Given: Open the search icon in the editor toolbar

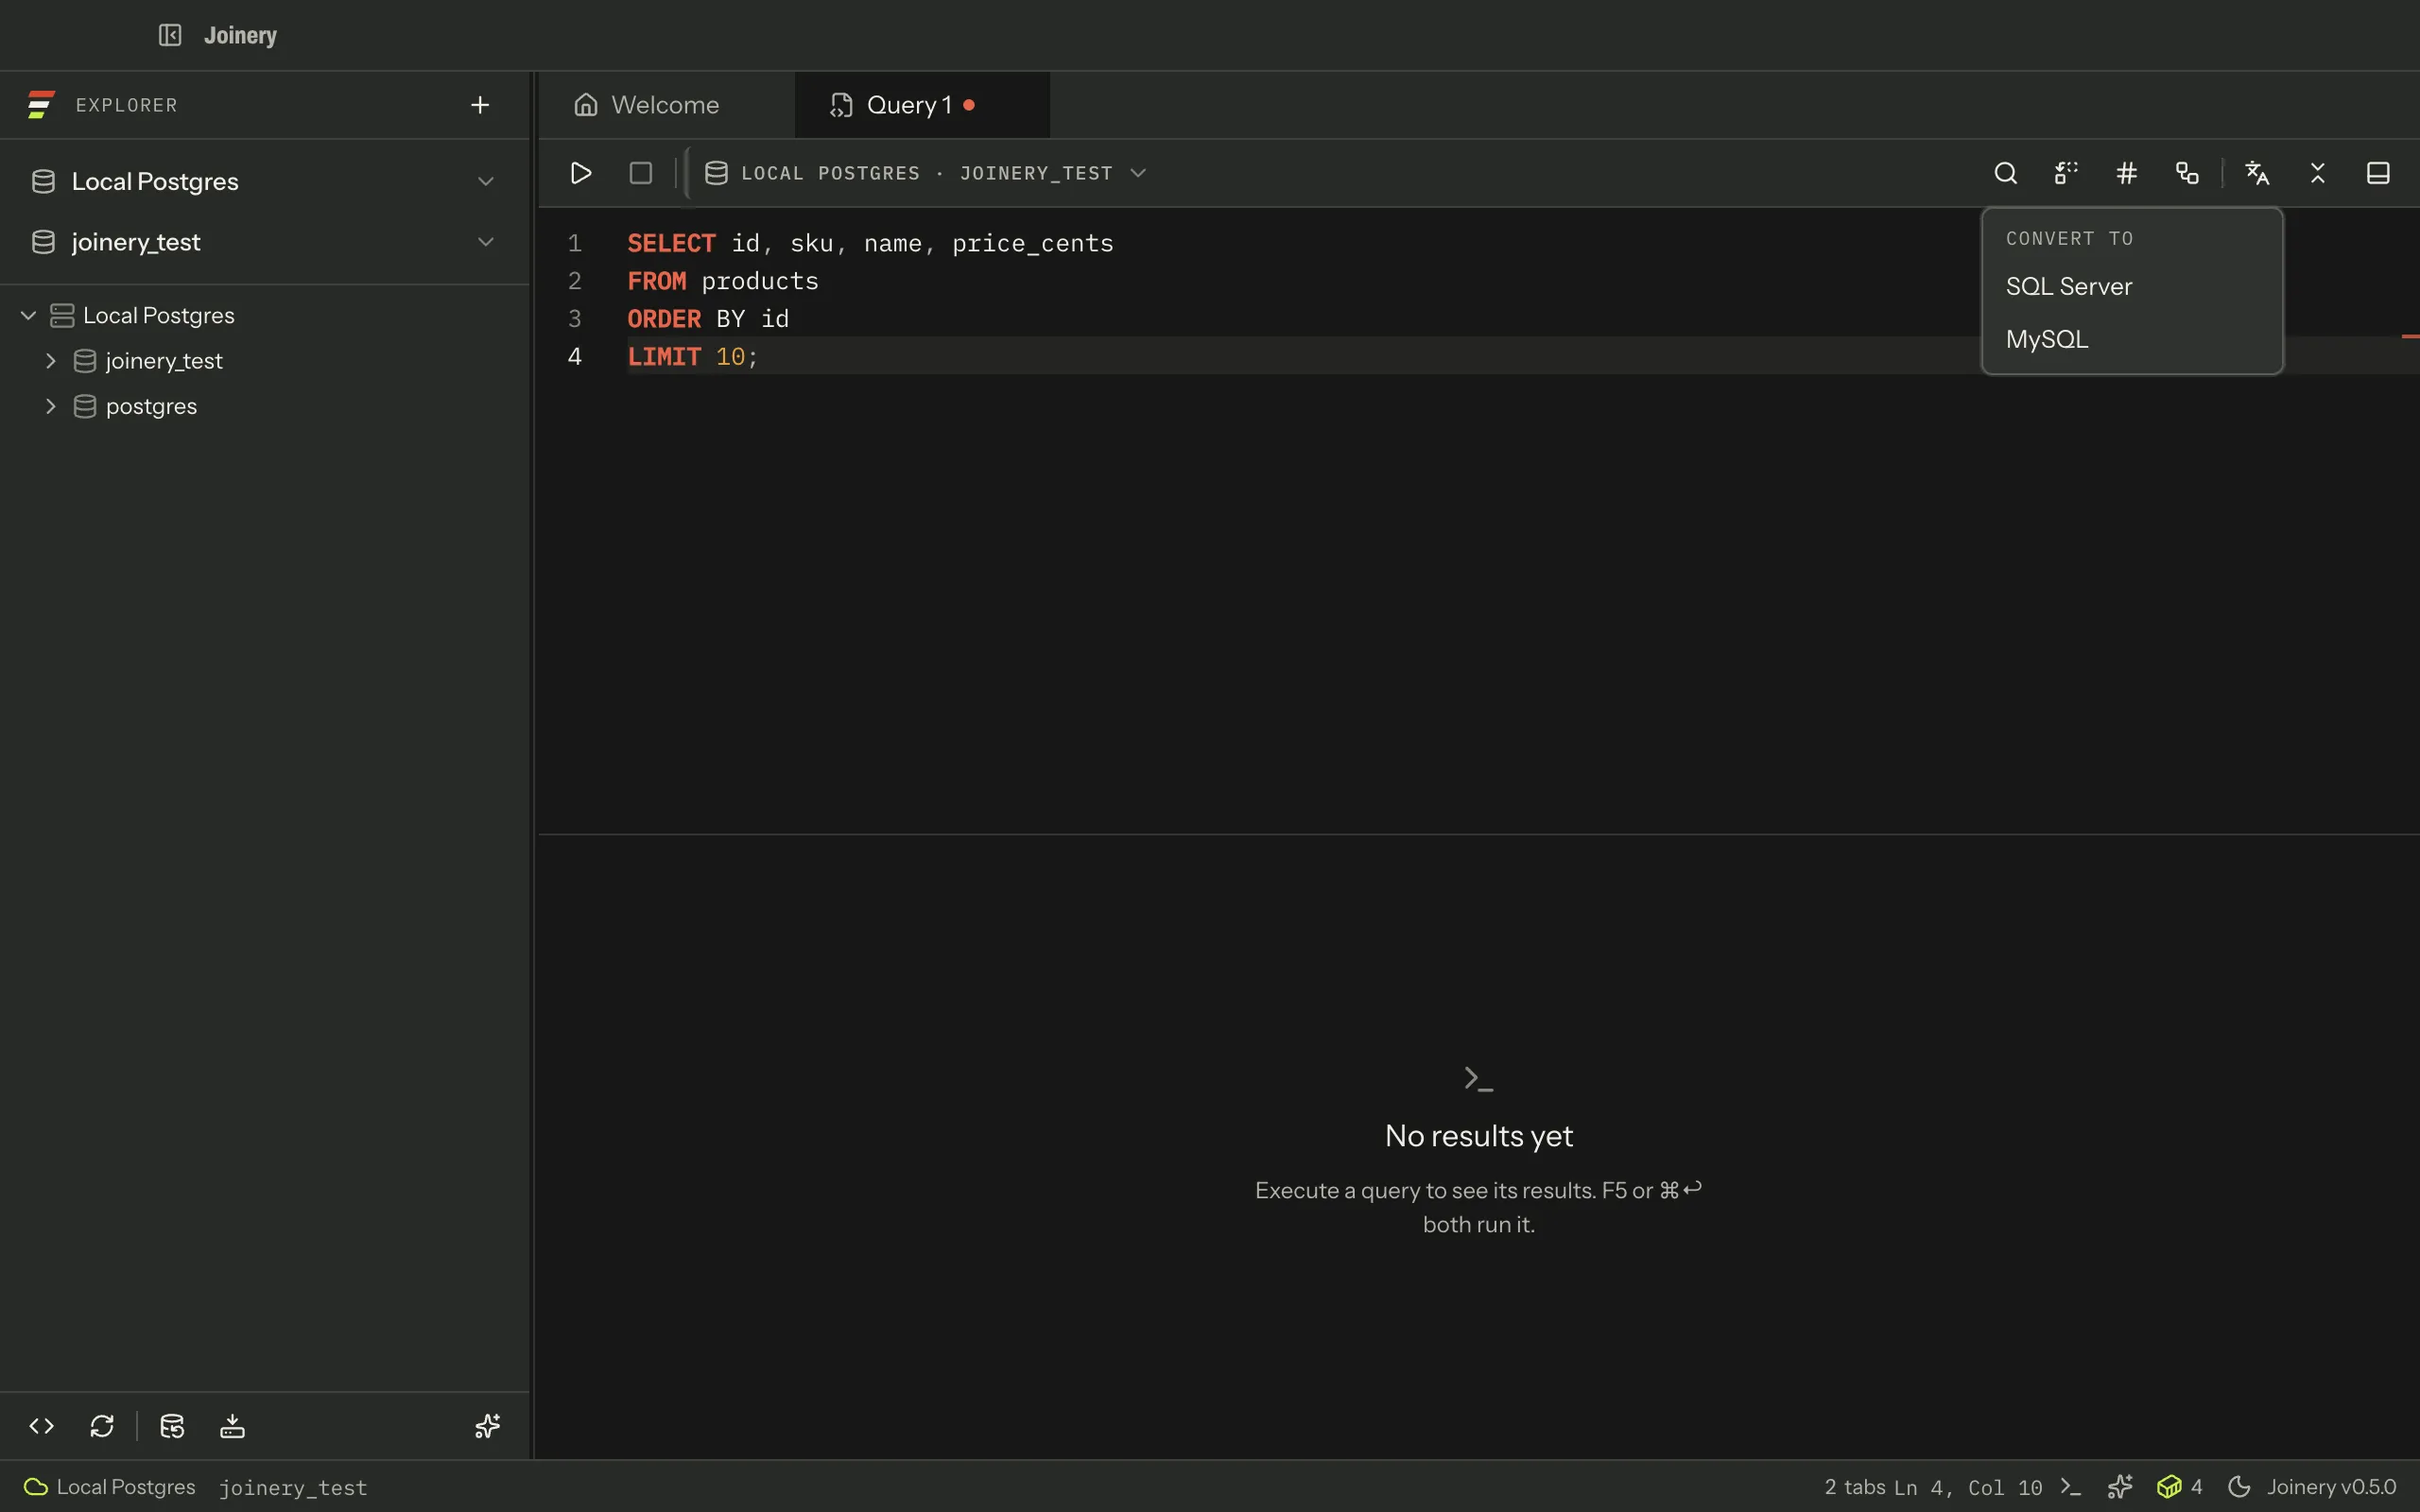Looking at the screenshot, I should click(2005, 173).
